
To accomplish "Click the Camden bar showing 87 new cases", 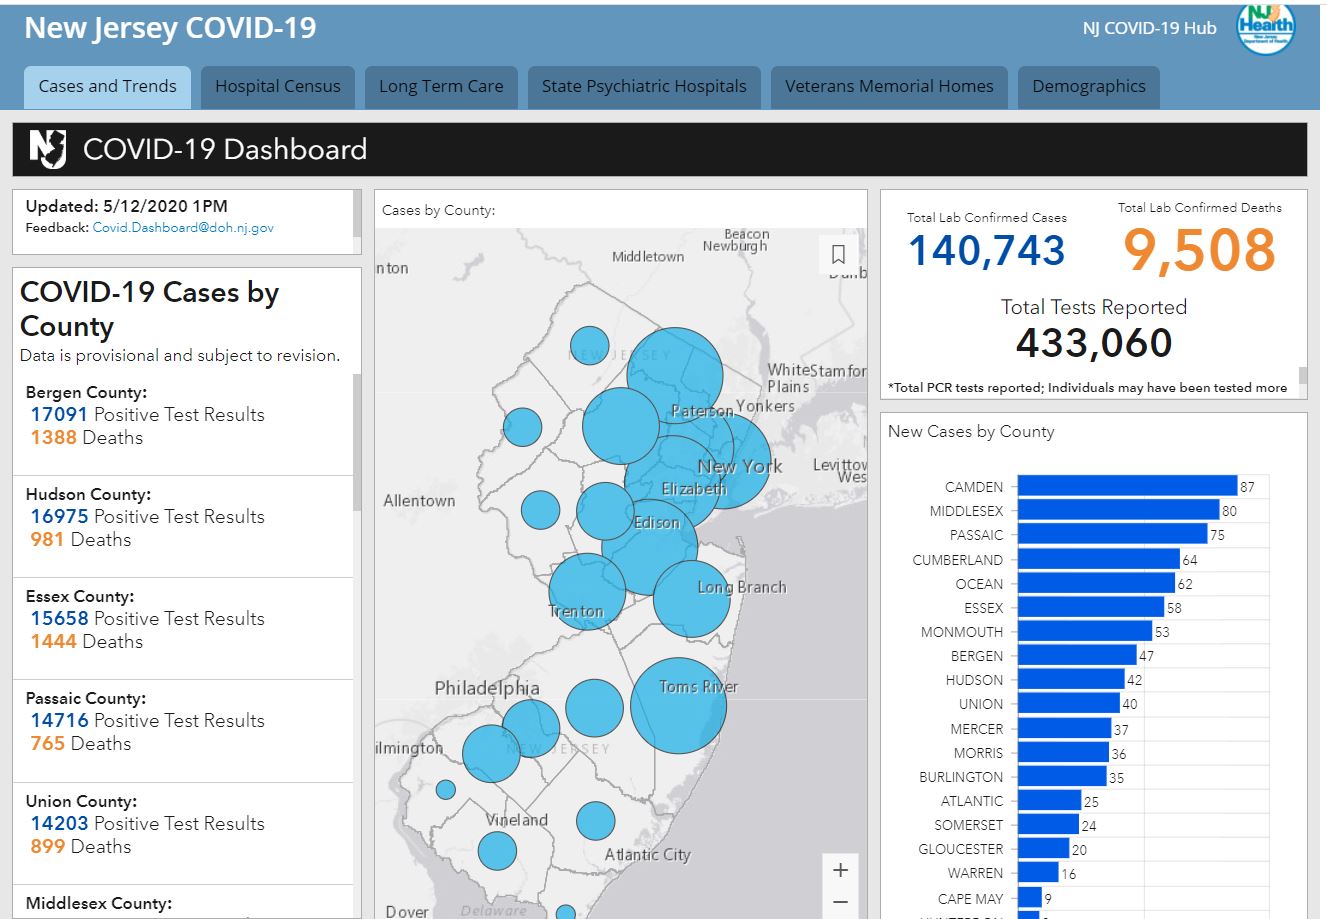I will click(1127, 486).
